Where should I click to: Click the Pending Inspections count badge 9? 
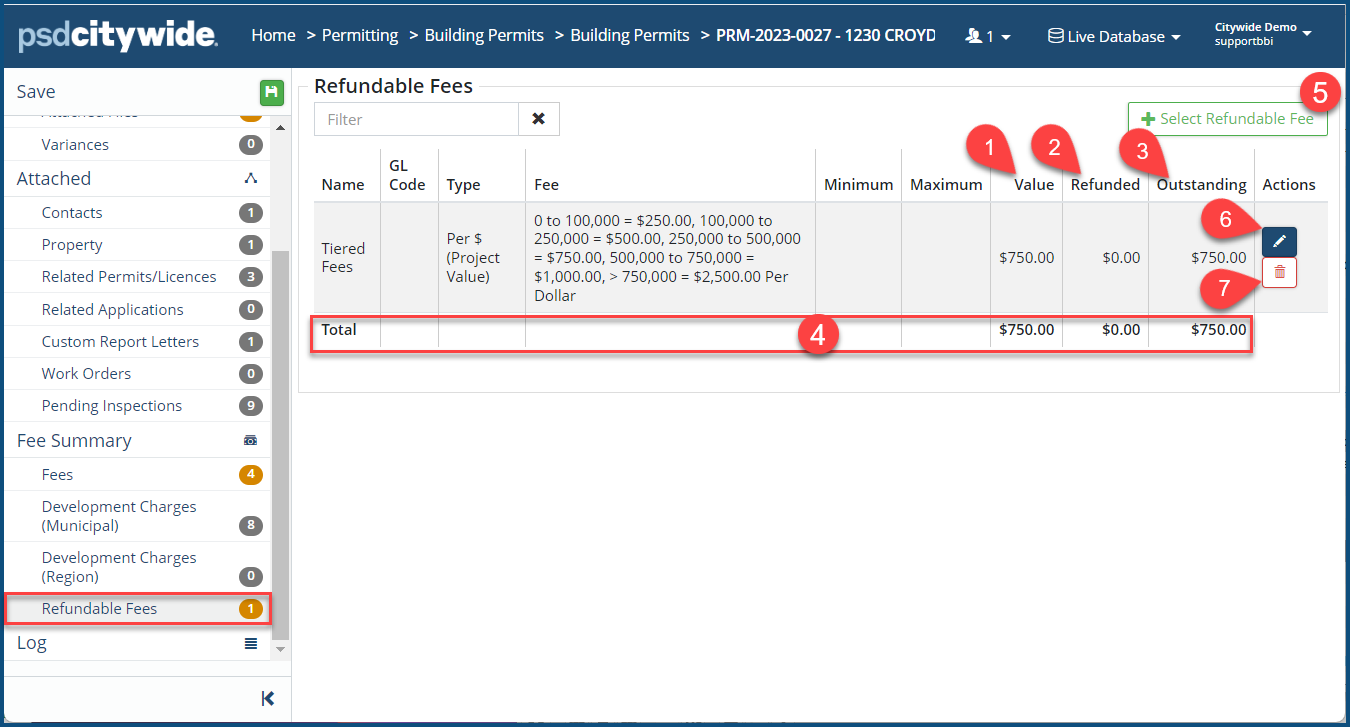(251, 406)
